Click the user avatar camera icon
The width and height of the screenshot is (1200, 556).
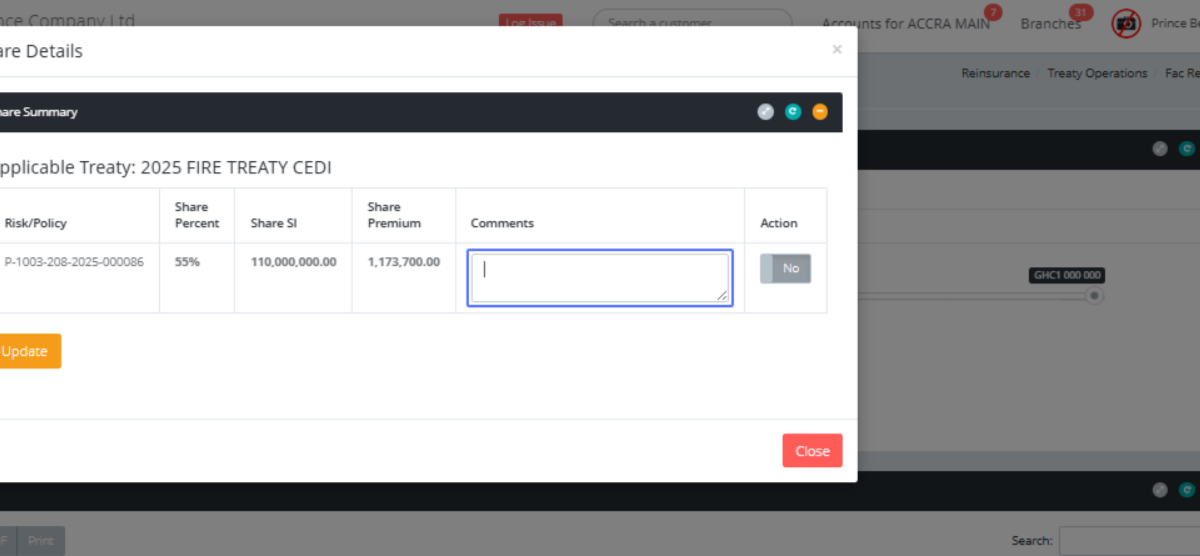1126,23
